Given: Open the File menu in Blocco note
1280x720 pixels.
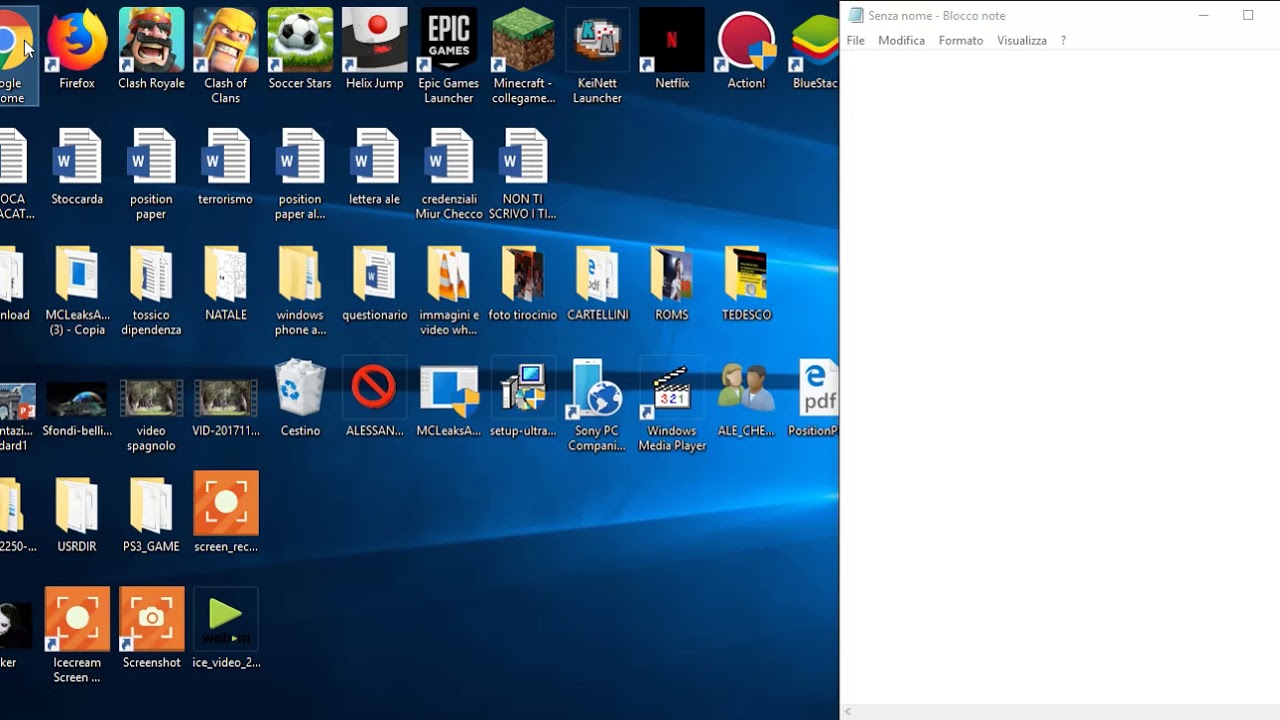Looking at the screenshot, I should (855, 40).
